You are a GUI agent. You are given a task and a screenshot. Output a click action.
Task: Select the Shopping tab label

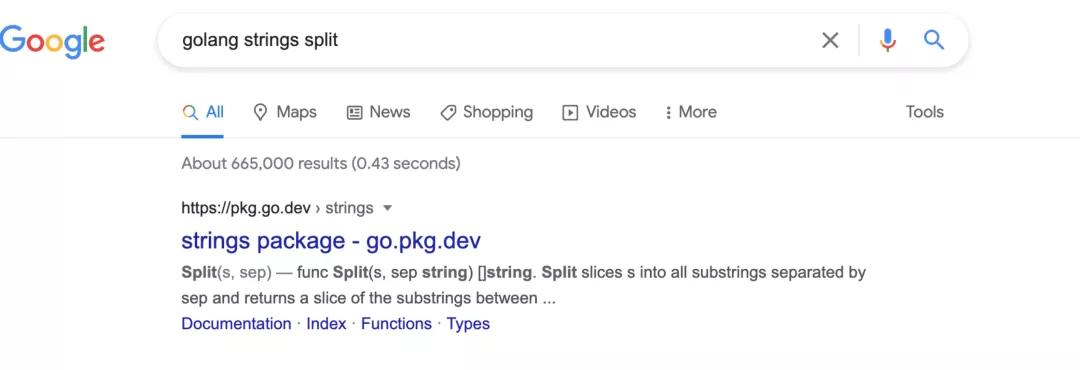(498, 112)
